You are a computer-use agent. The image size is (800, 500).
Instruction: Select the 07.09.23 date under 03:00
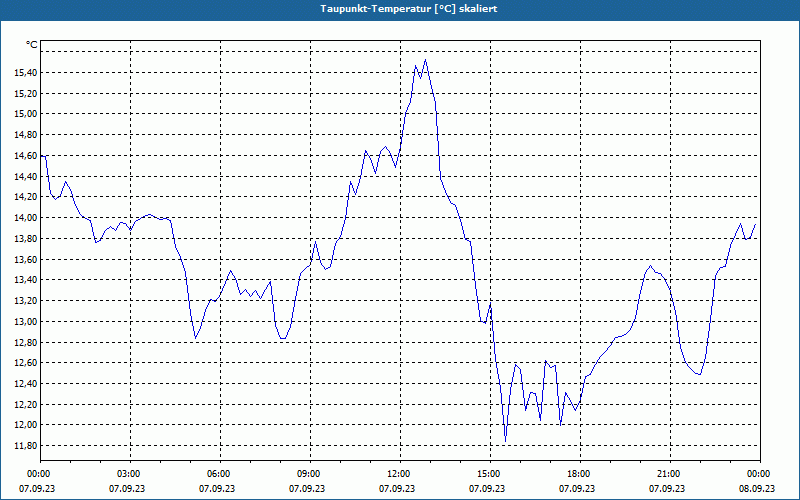(127, 488)
